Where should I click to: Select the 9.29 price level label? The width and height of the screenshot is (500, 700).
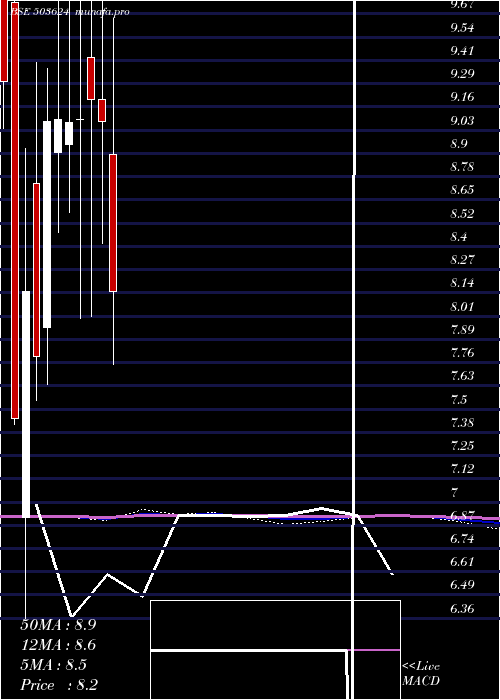(x=462, y=74)
